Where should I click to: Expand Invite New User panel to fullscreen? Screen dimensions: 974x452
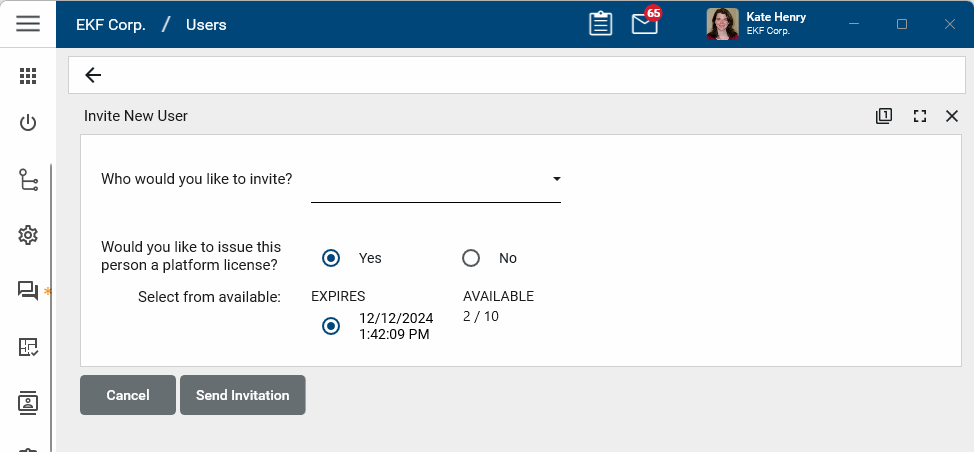(920, 116)
